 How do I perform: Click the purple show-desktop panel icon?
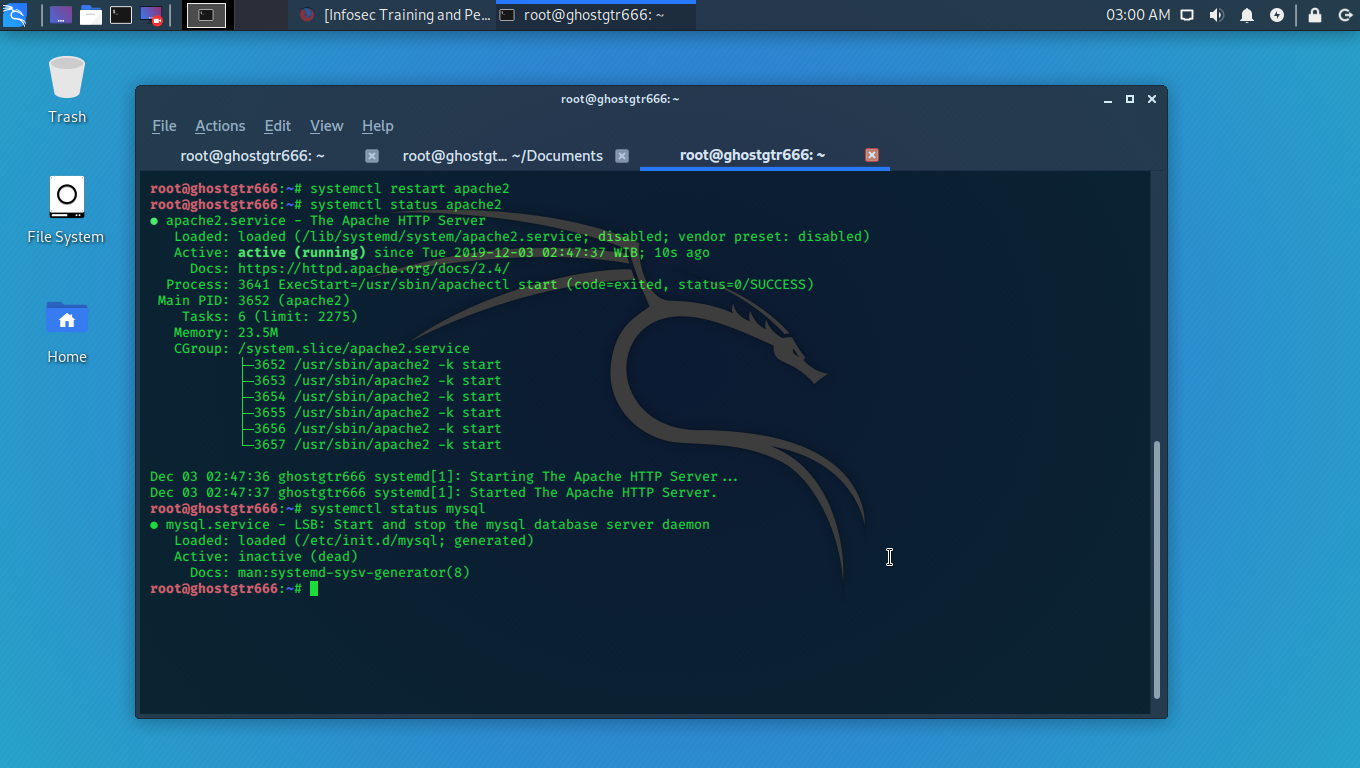61,15
